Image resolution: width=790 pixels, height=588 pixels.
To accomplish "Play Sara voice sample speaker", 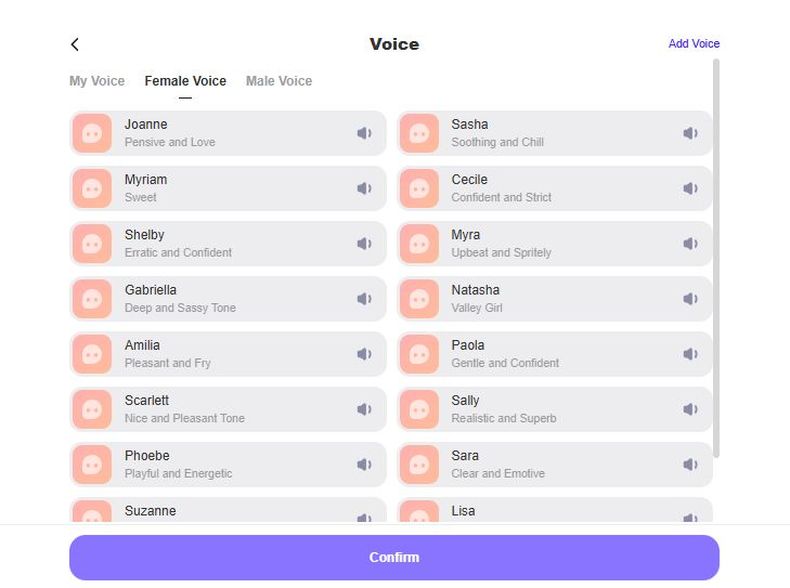I will coord(690,464).
